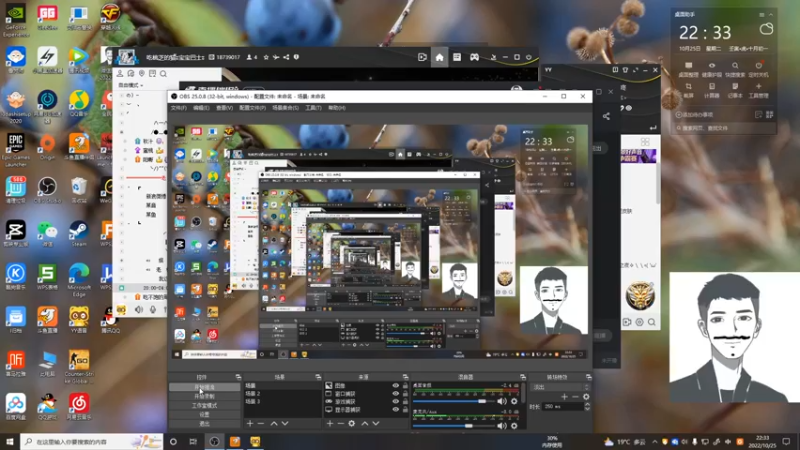Viewport: 800px width, 450px height.
Task: Select the OBS Studio desktop shortcut
Action: 47,190
